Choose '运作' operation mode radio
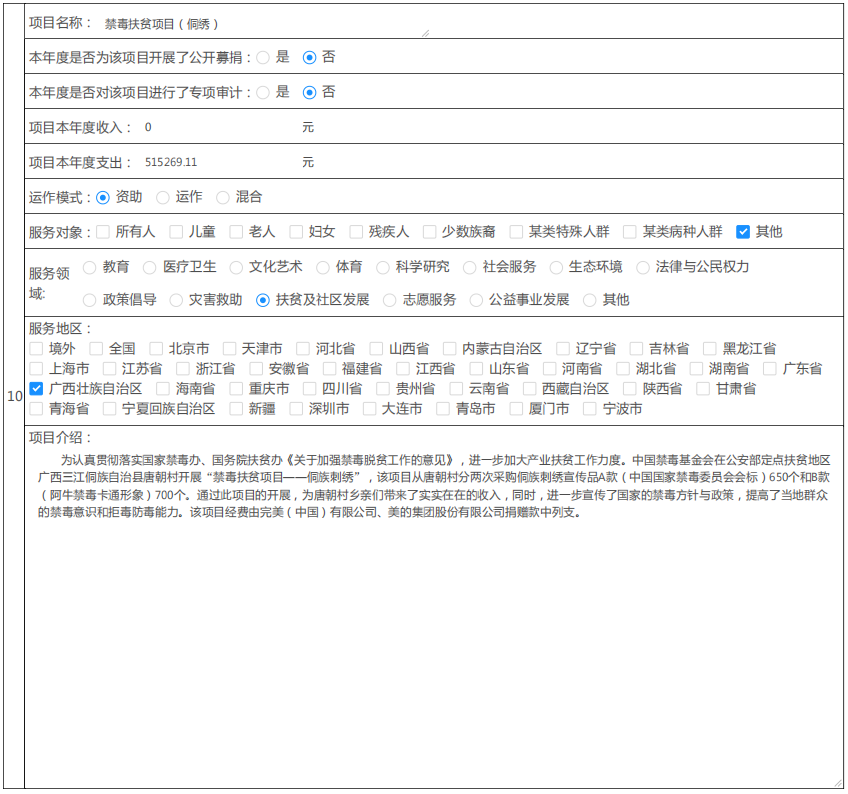This screenshot has width=848, height=794. [163, 198]
